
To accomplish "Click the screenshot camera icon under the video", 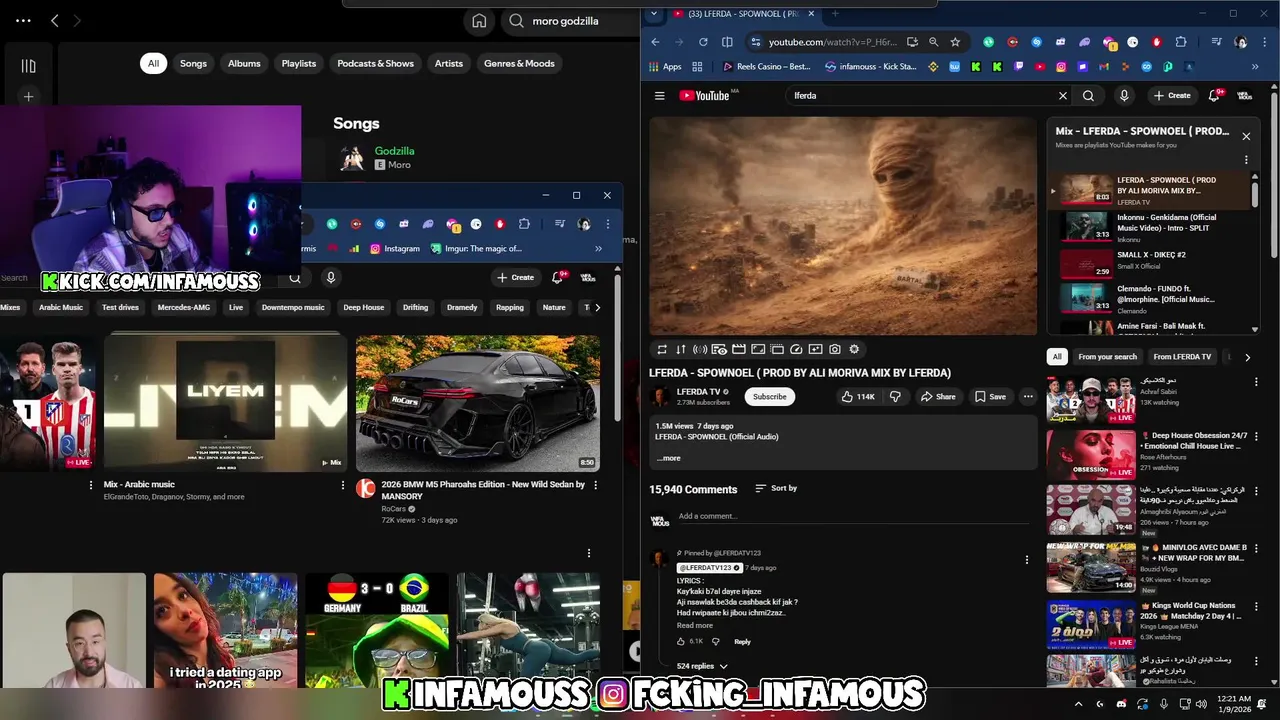I will pyautogui.click(x=835, y=349).
